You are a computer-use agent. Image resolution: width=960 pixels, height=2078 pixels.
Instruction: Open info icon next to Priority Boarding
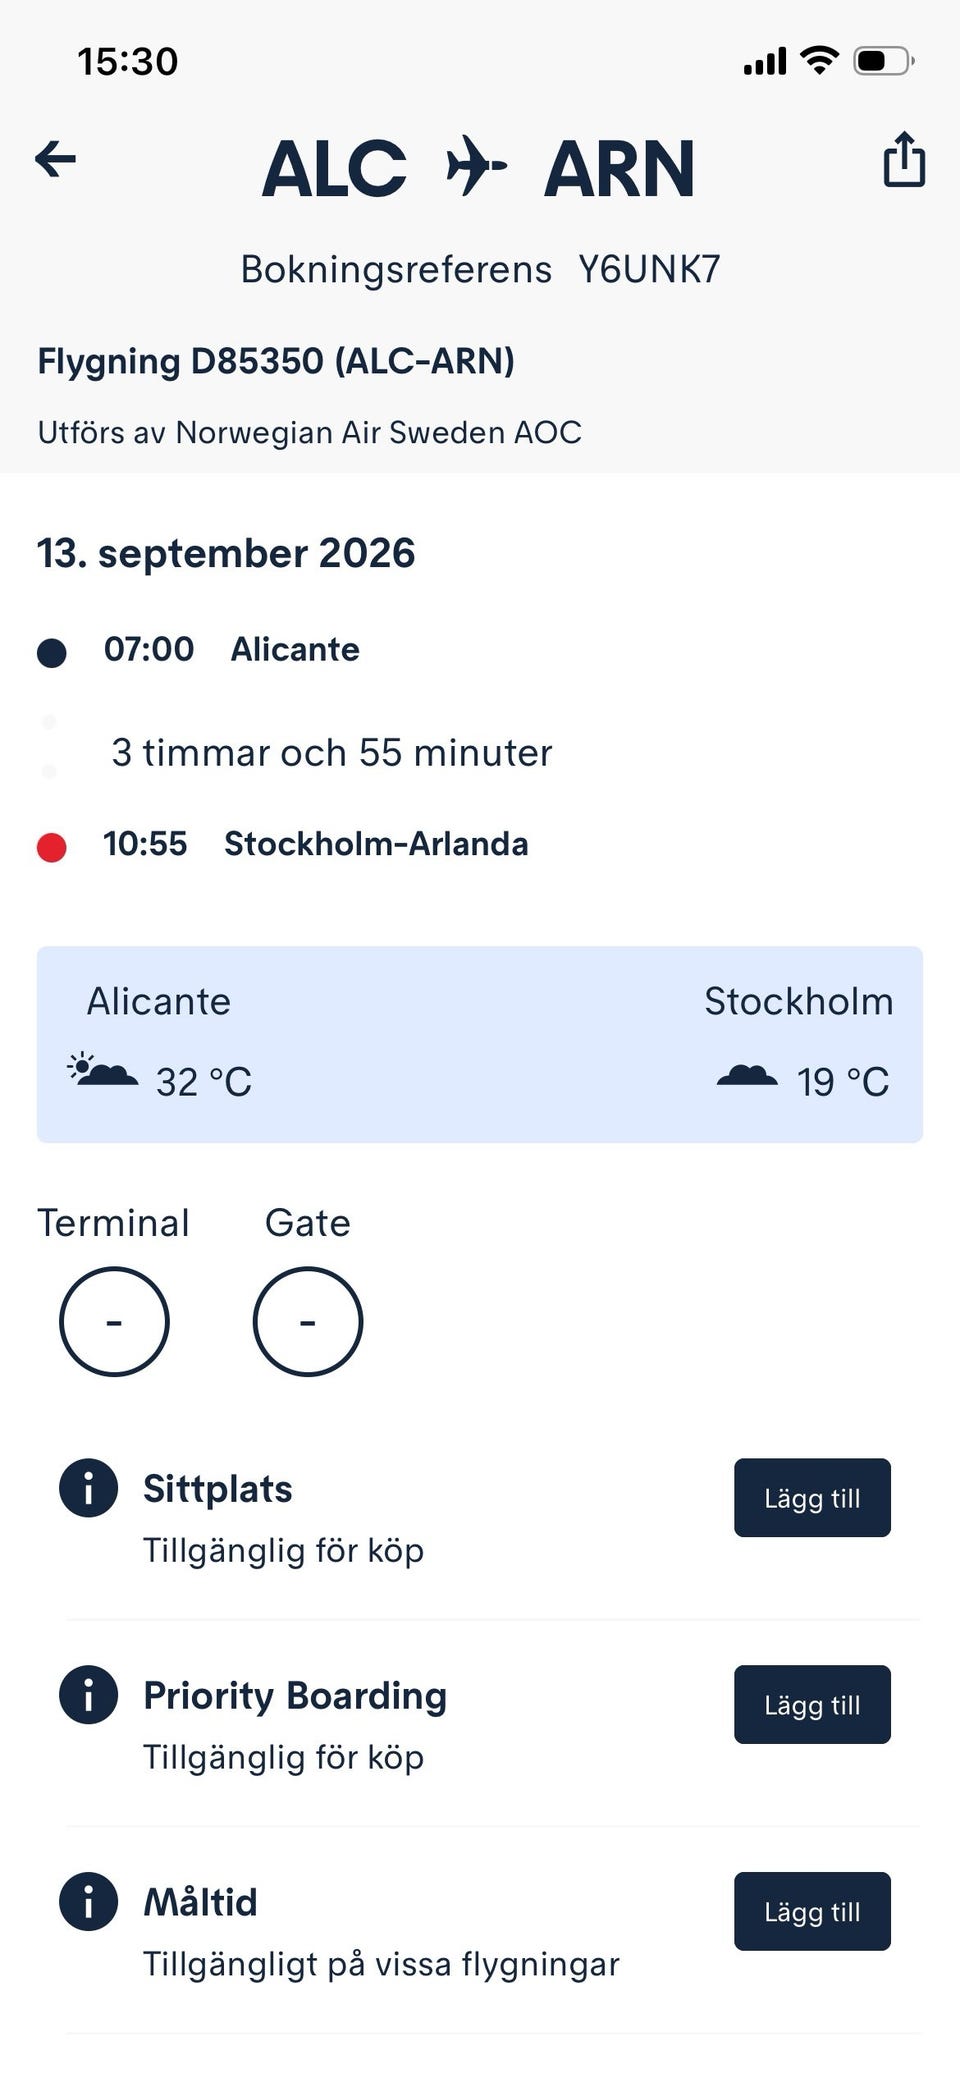89,1695
